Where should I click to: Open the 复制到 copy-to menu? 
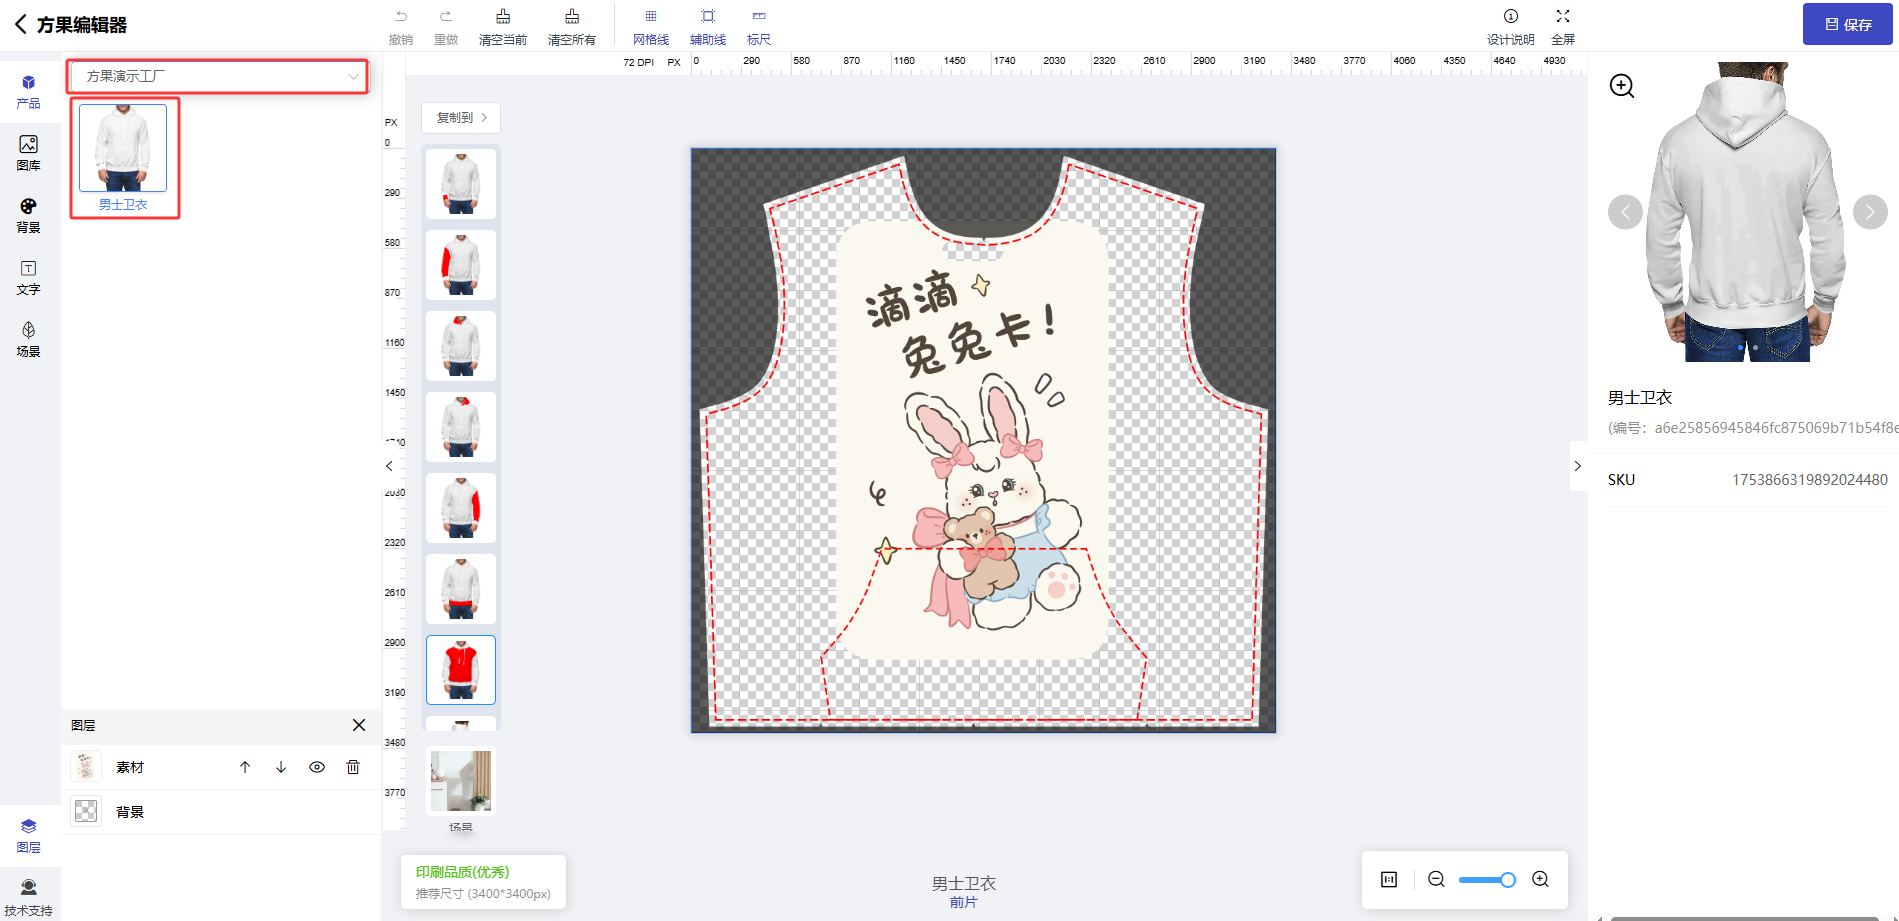point(461,118)
